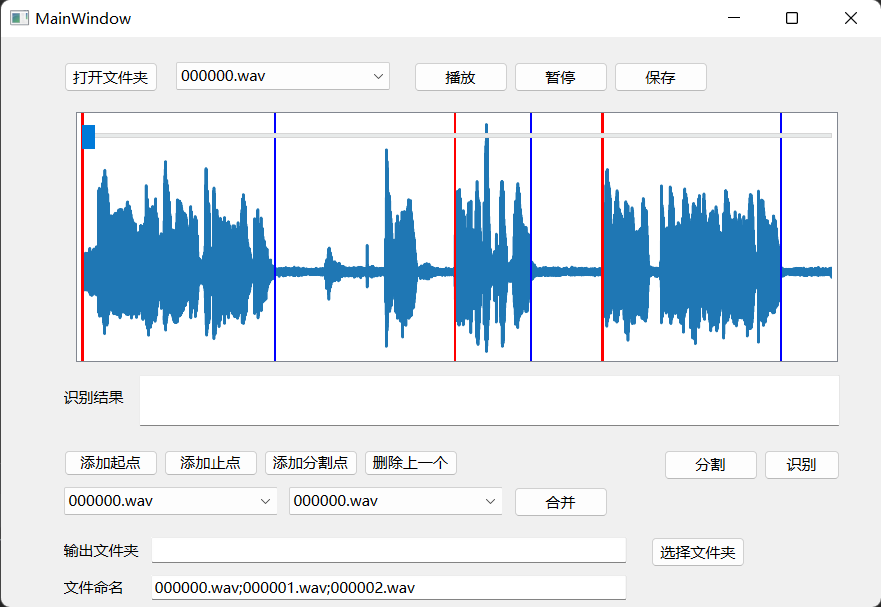Click the third red start marker line
Viewport: 881px width, 607px height.
pos(602,237)
